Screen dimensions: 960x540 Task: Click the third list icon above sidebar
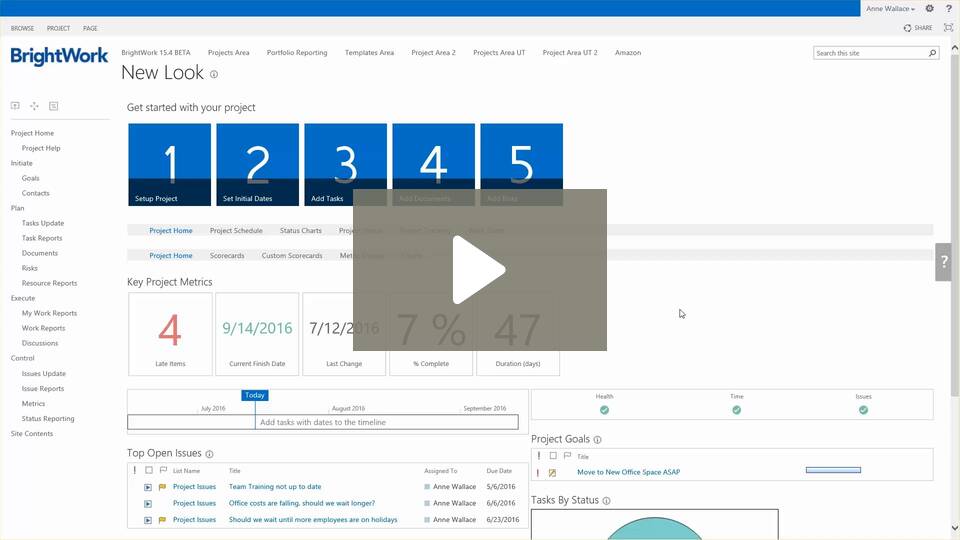(54, 106)
